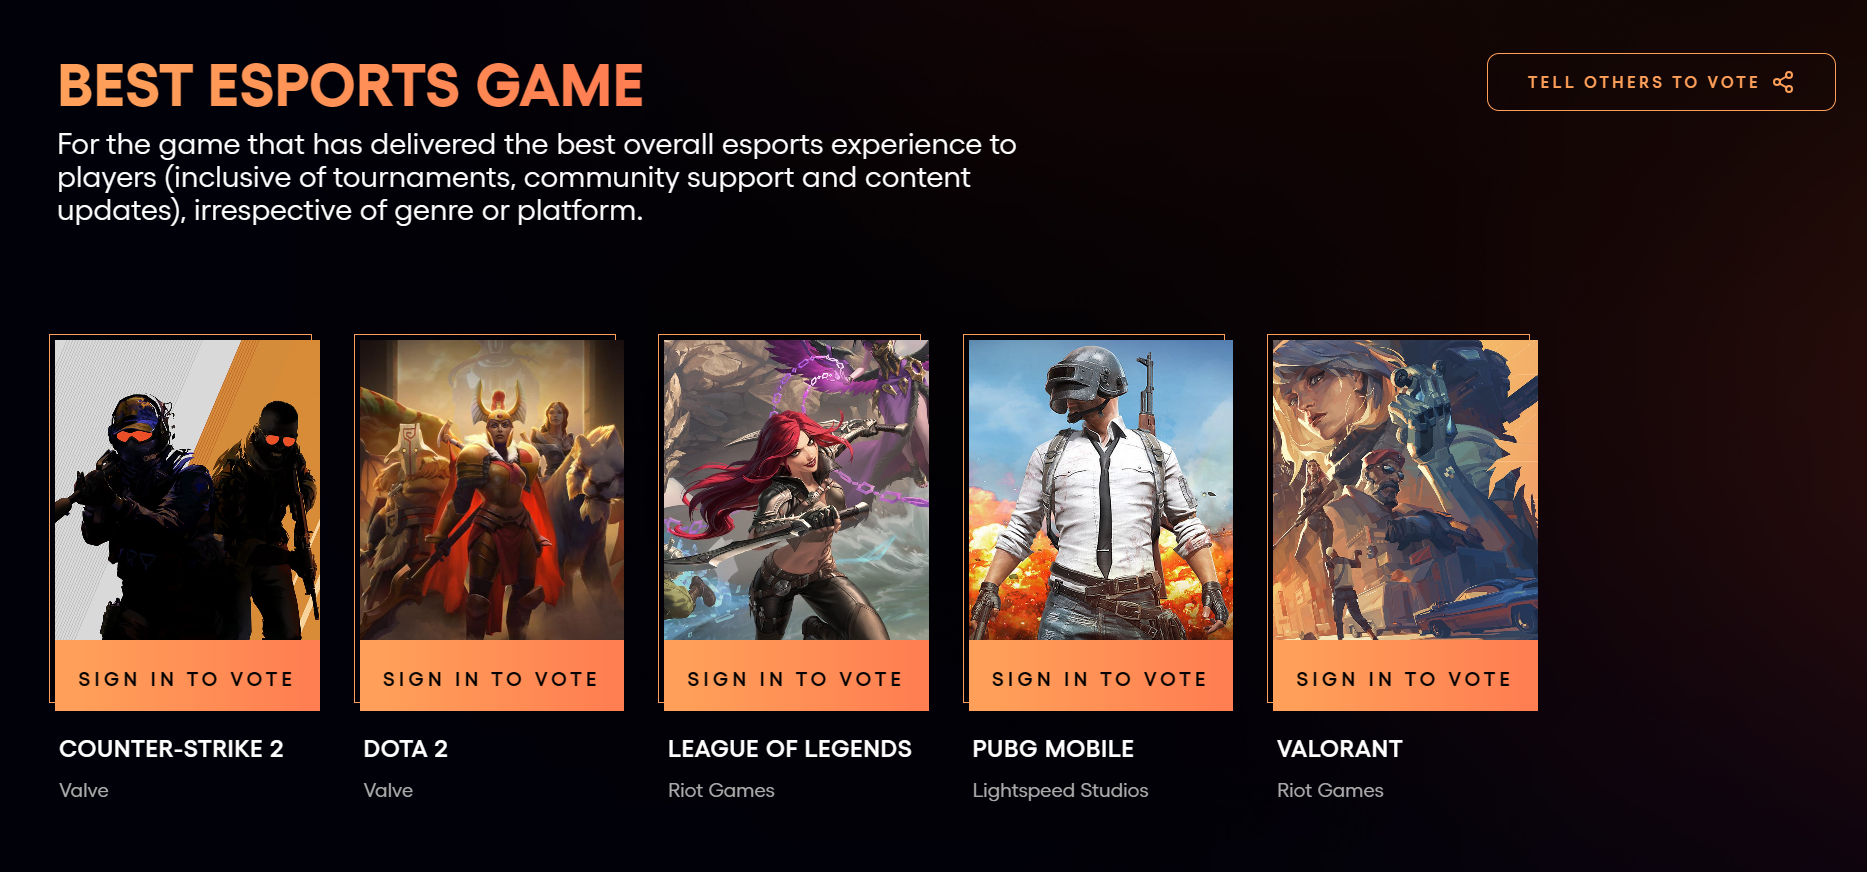Click the Valorant title text
The width and height of the screenshot is (1867, 872).
1340,749
